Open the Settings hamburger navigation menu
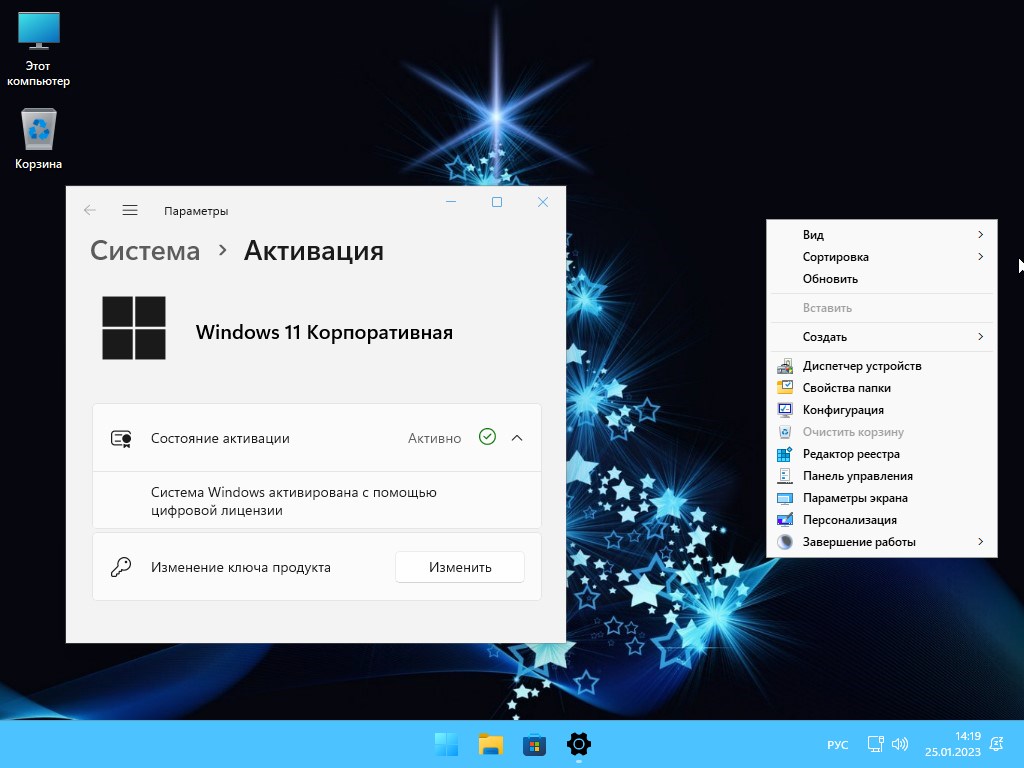This screenshot has height=768, width=1024. (130, 210)
